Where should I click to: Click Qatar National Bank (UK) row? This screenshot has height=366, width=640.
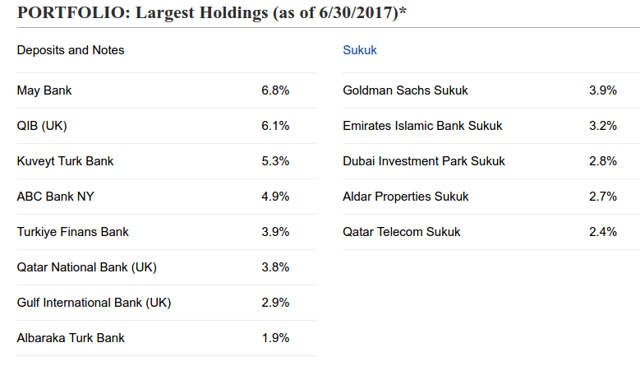click(x=167, y=268)
